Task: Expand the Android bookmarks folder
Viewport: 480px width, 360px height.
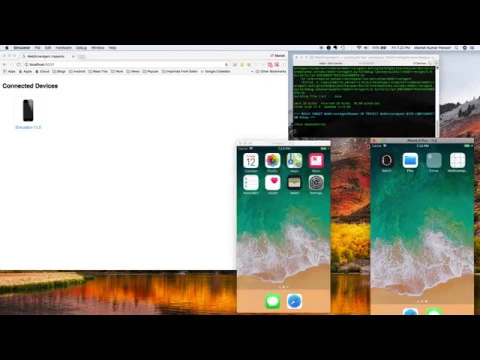Action: (x=77, y=71)
